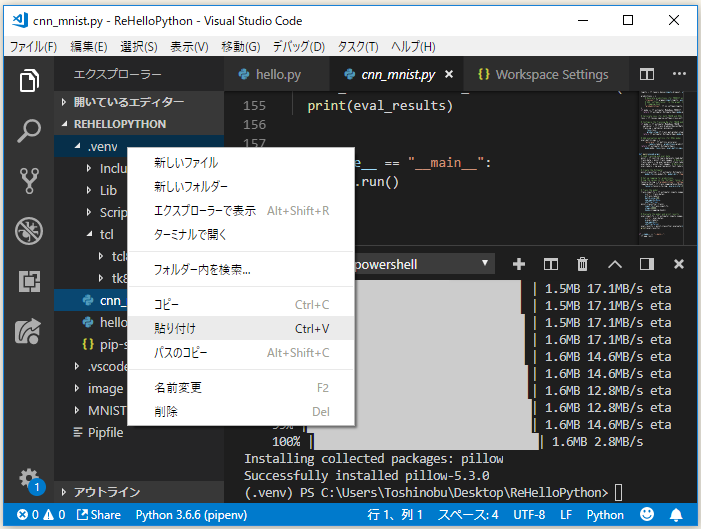The height and width of the screenshot is (529, 701).
Task: Click the errors and warnings count
Action: tap(41, 515)
